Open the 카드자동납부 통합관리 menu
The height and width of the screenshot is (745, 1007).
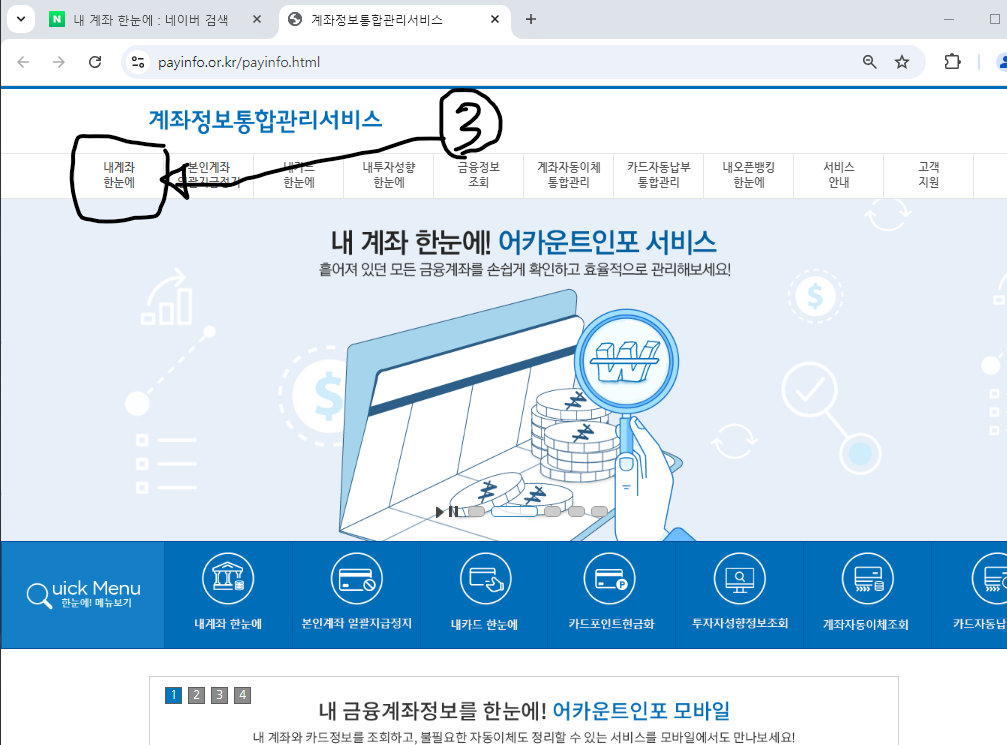pos(659,175)
